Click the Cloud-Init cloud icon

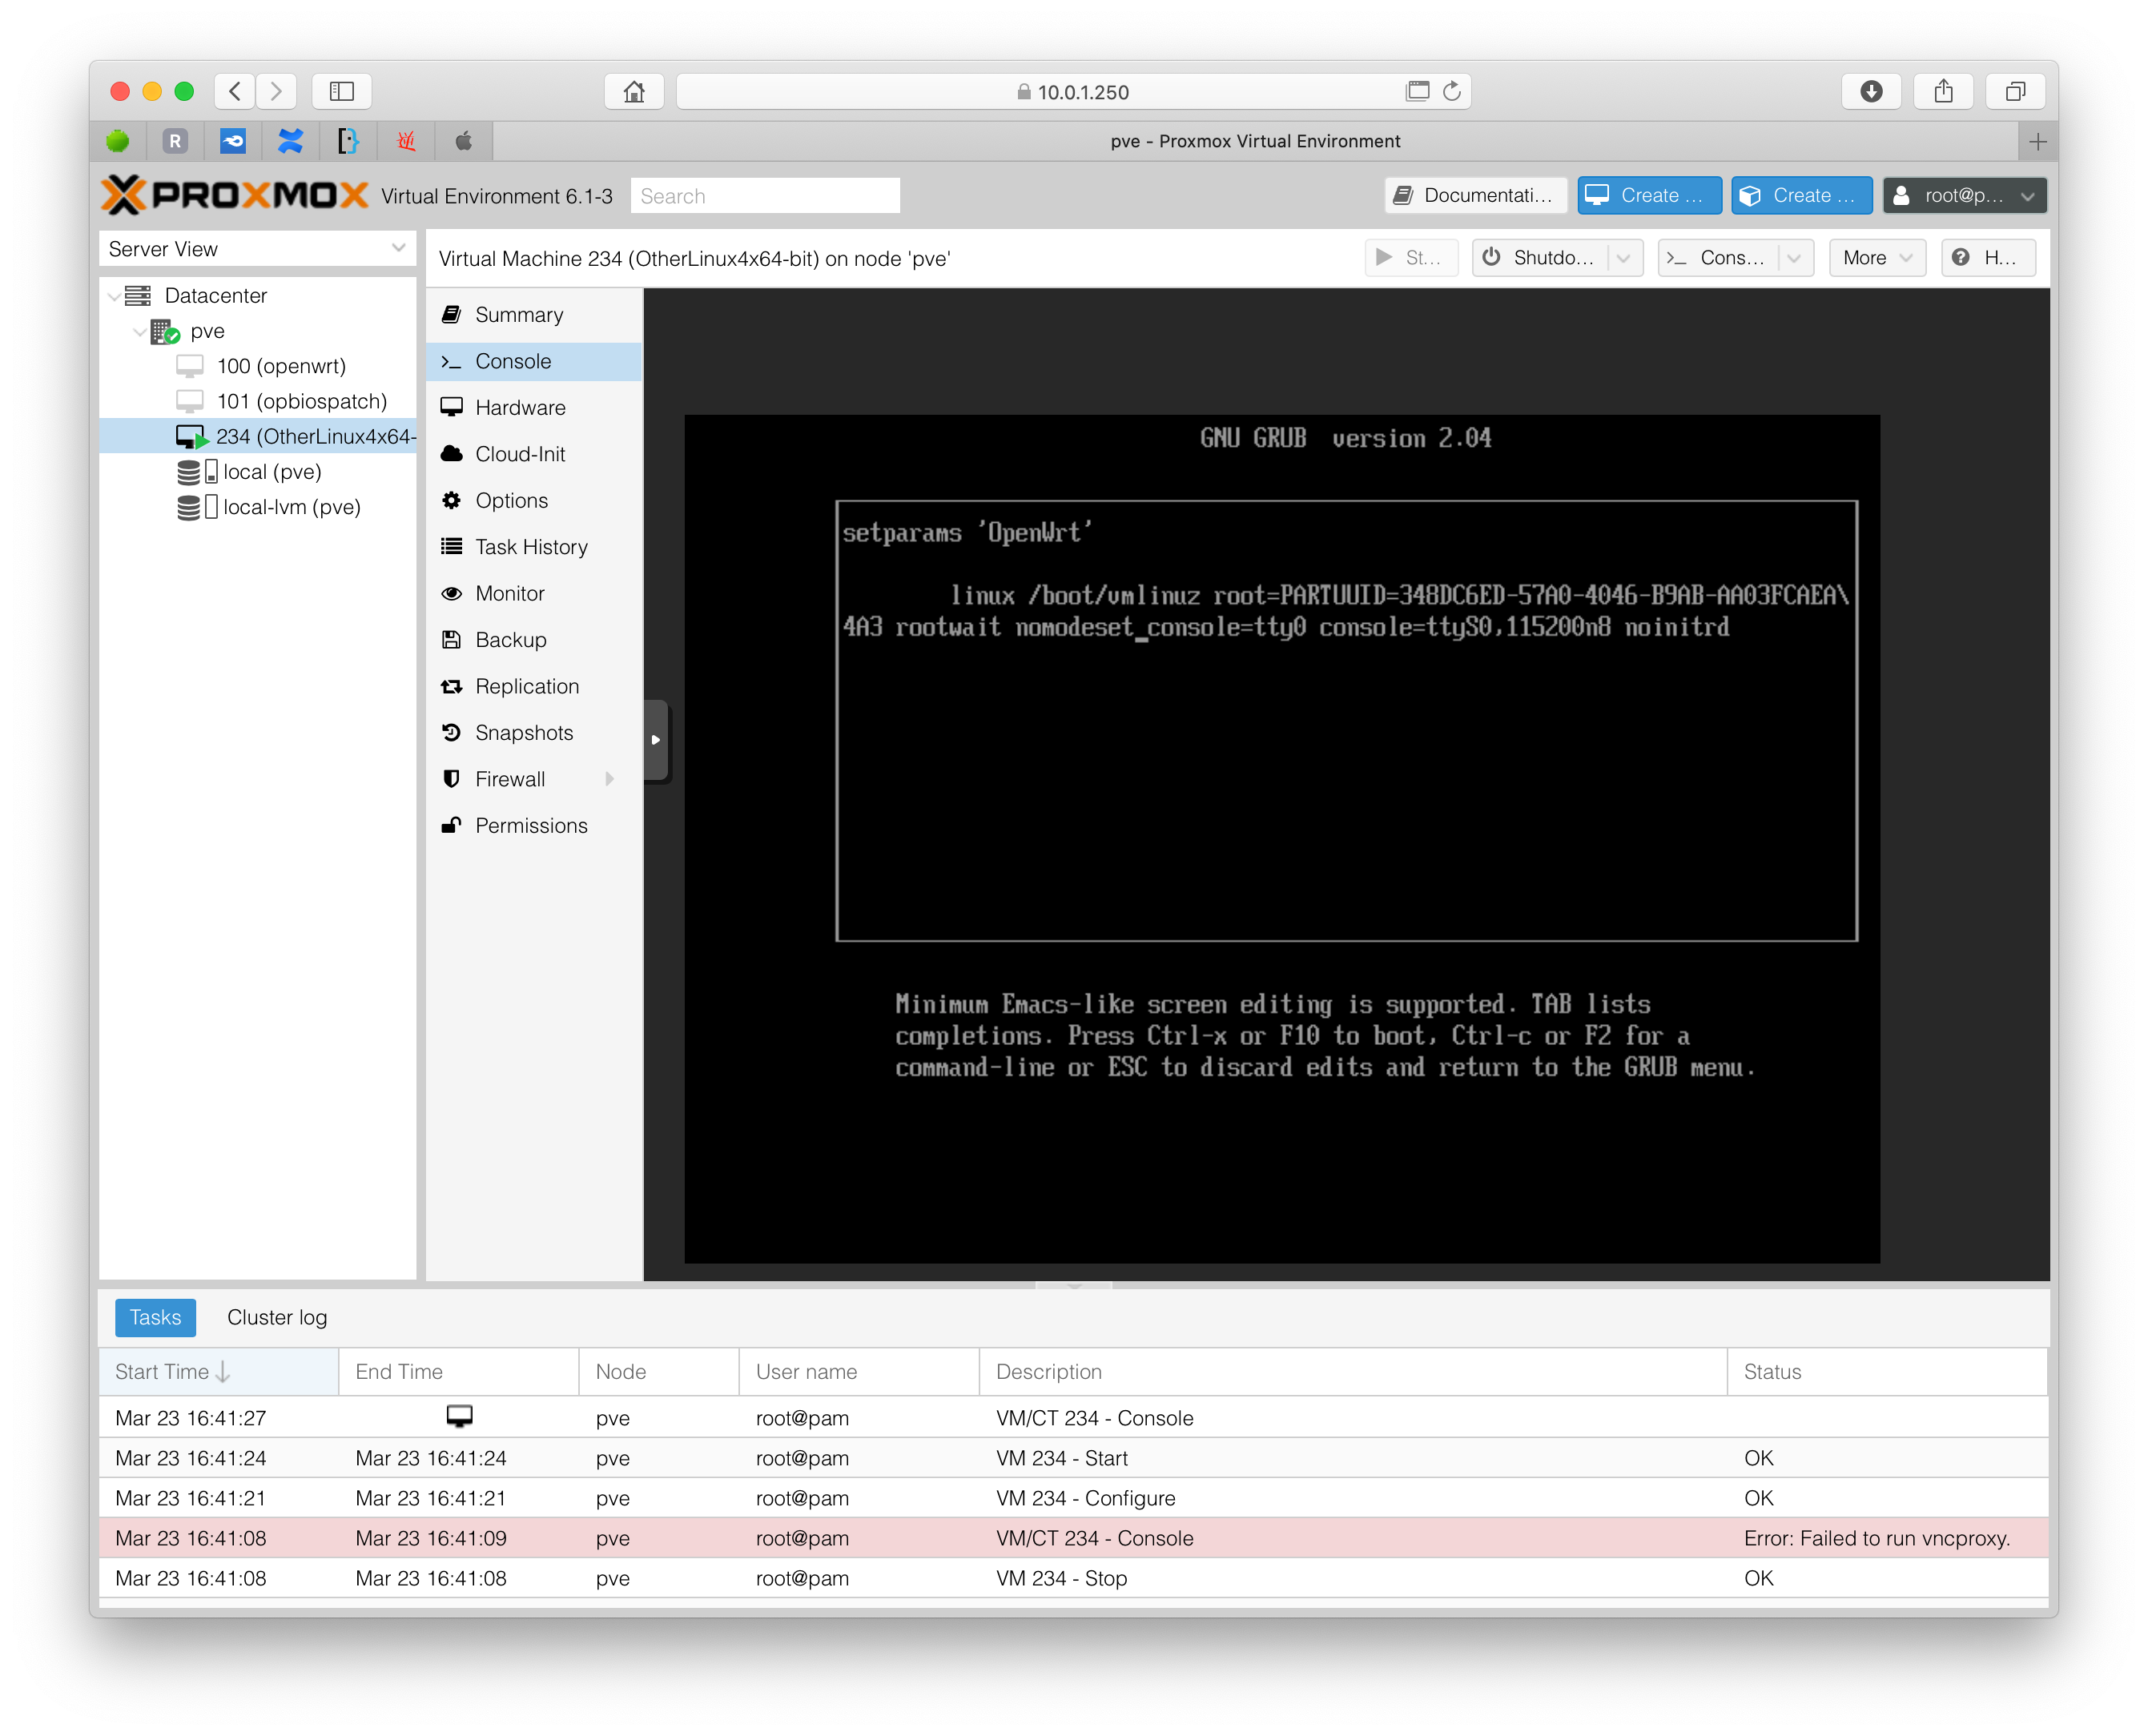(453, 453)
